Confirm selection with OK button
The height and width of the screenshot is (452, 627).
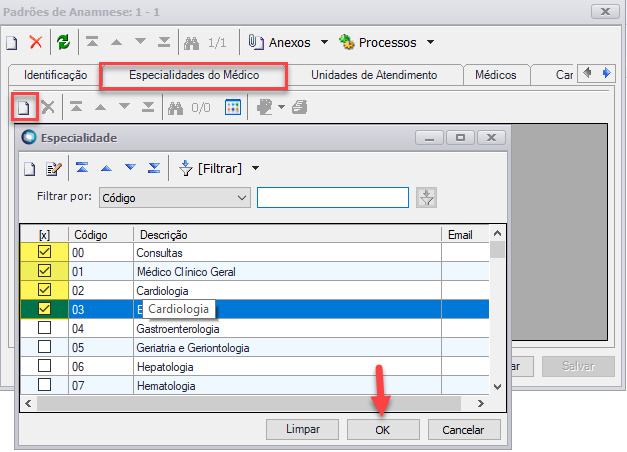(383, 430)
